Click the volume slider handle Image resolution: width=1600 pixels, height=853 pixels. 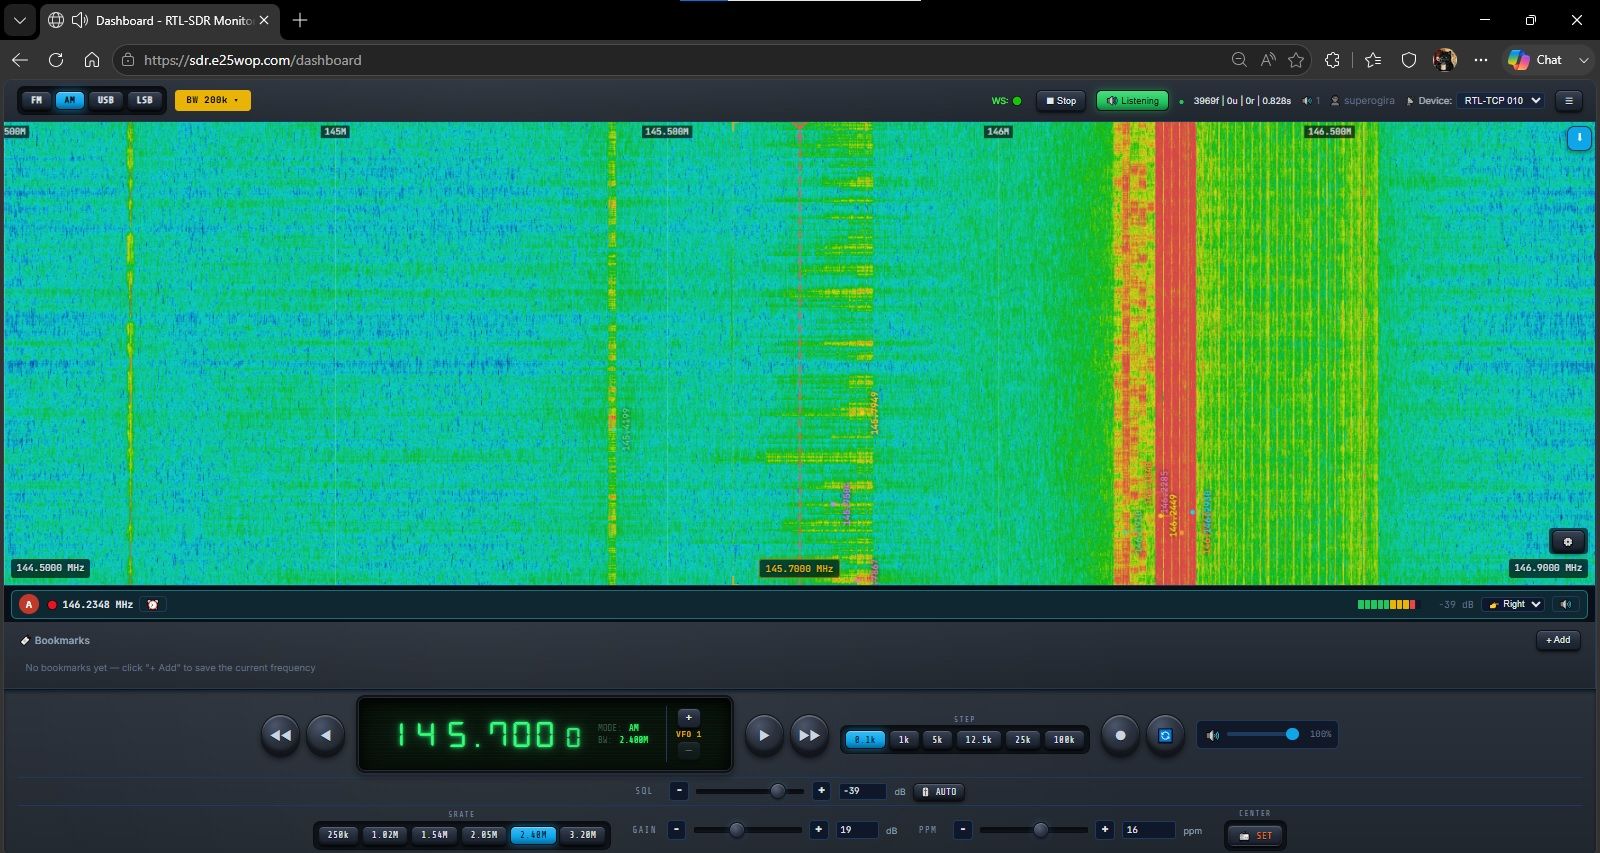[1292, 734]
